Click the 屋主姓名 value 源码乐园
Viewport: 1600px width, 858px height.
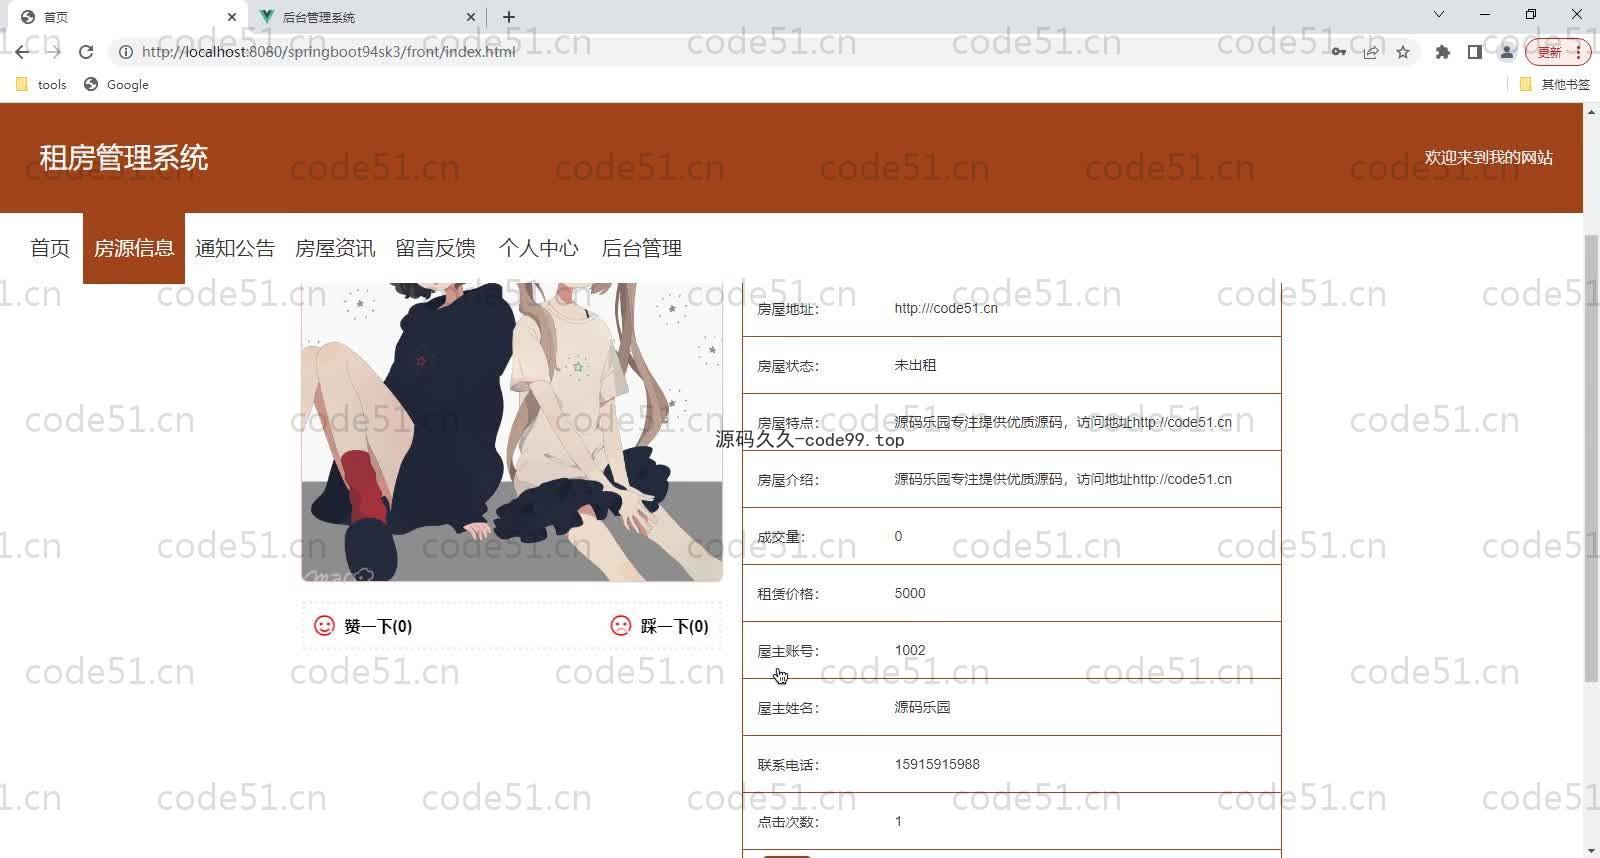922,707
